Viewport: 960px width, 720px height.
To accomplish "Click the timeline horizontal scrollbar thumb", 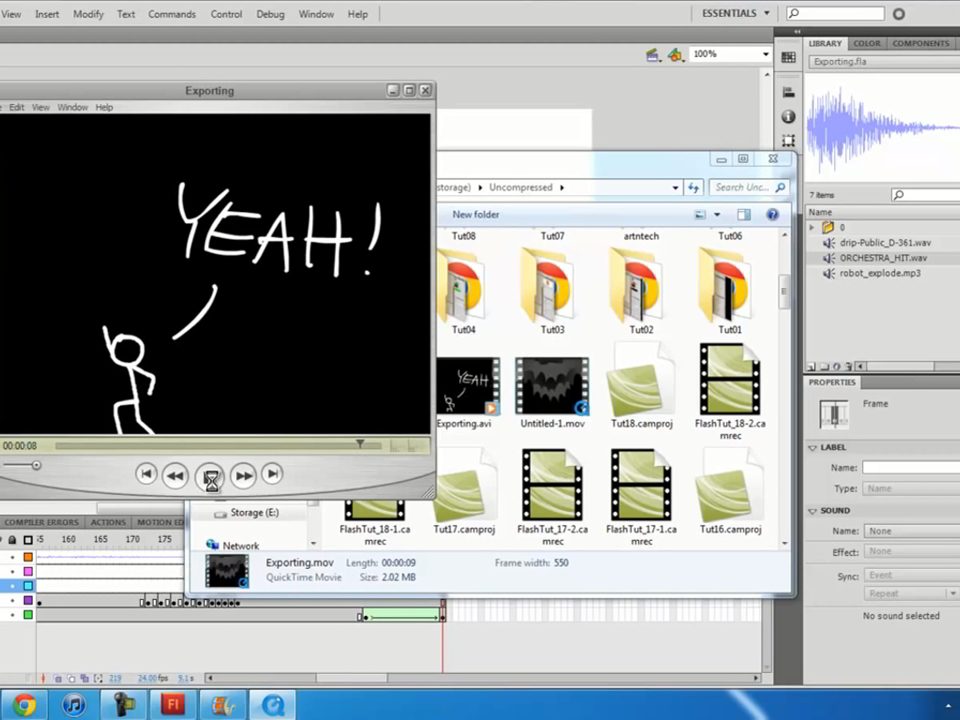I will (x=351, y=678).
